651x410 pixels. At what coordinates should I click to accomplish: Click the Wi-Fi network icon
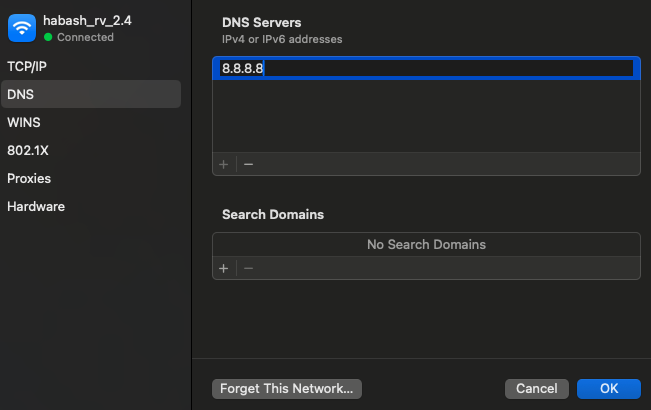[x=22, y=28]
